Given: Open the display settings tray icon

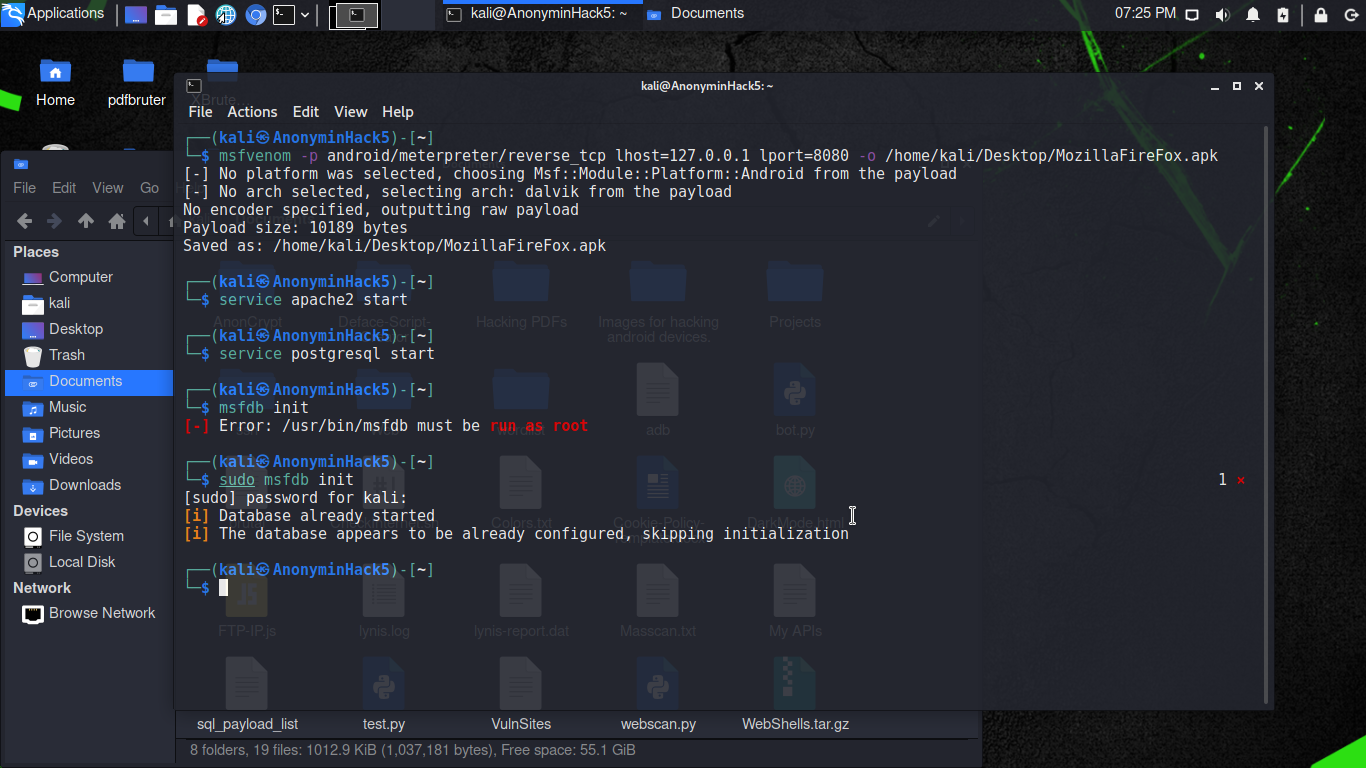Looking at the screenshot, I should pos(1192,14).
